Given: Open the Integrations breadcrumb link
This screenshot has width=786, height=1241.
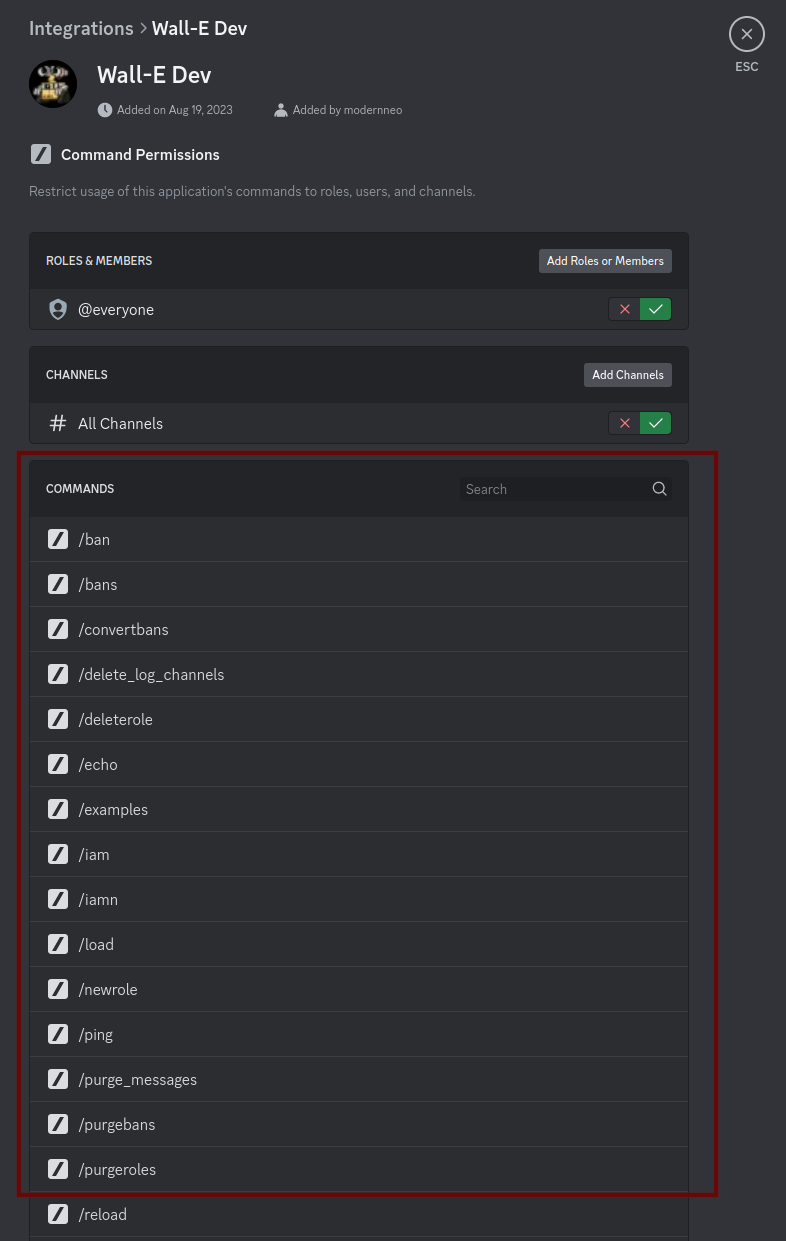Looking at the screenshot, I should pyautogui.click(x=81, y=28).
